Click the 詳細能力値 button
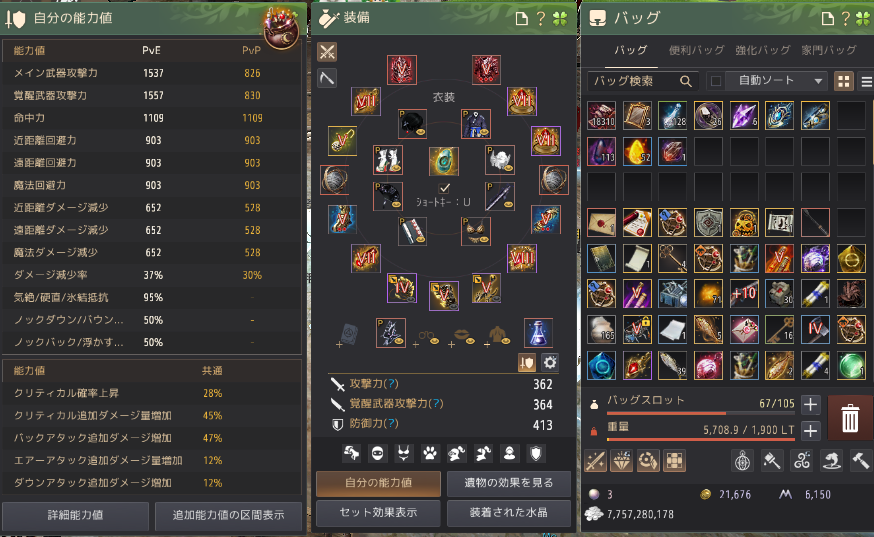The height and width of the screenshot is (537, 874). coord(75,515)
